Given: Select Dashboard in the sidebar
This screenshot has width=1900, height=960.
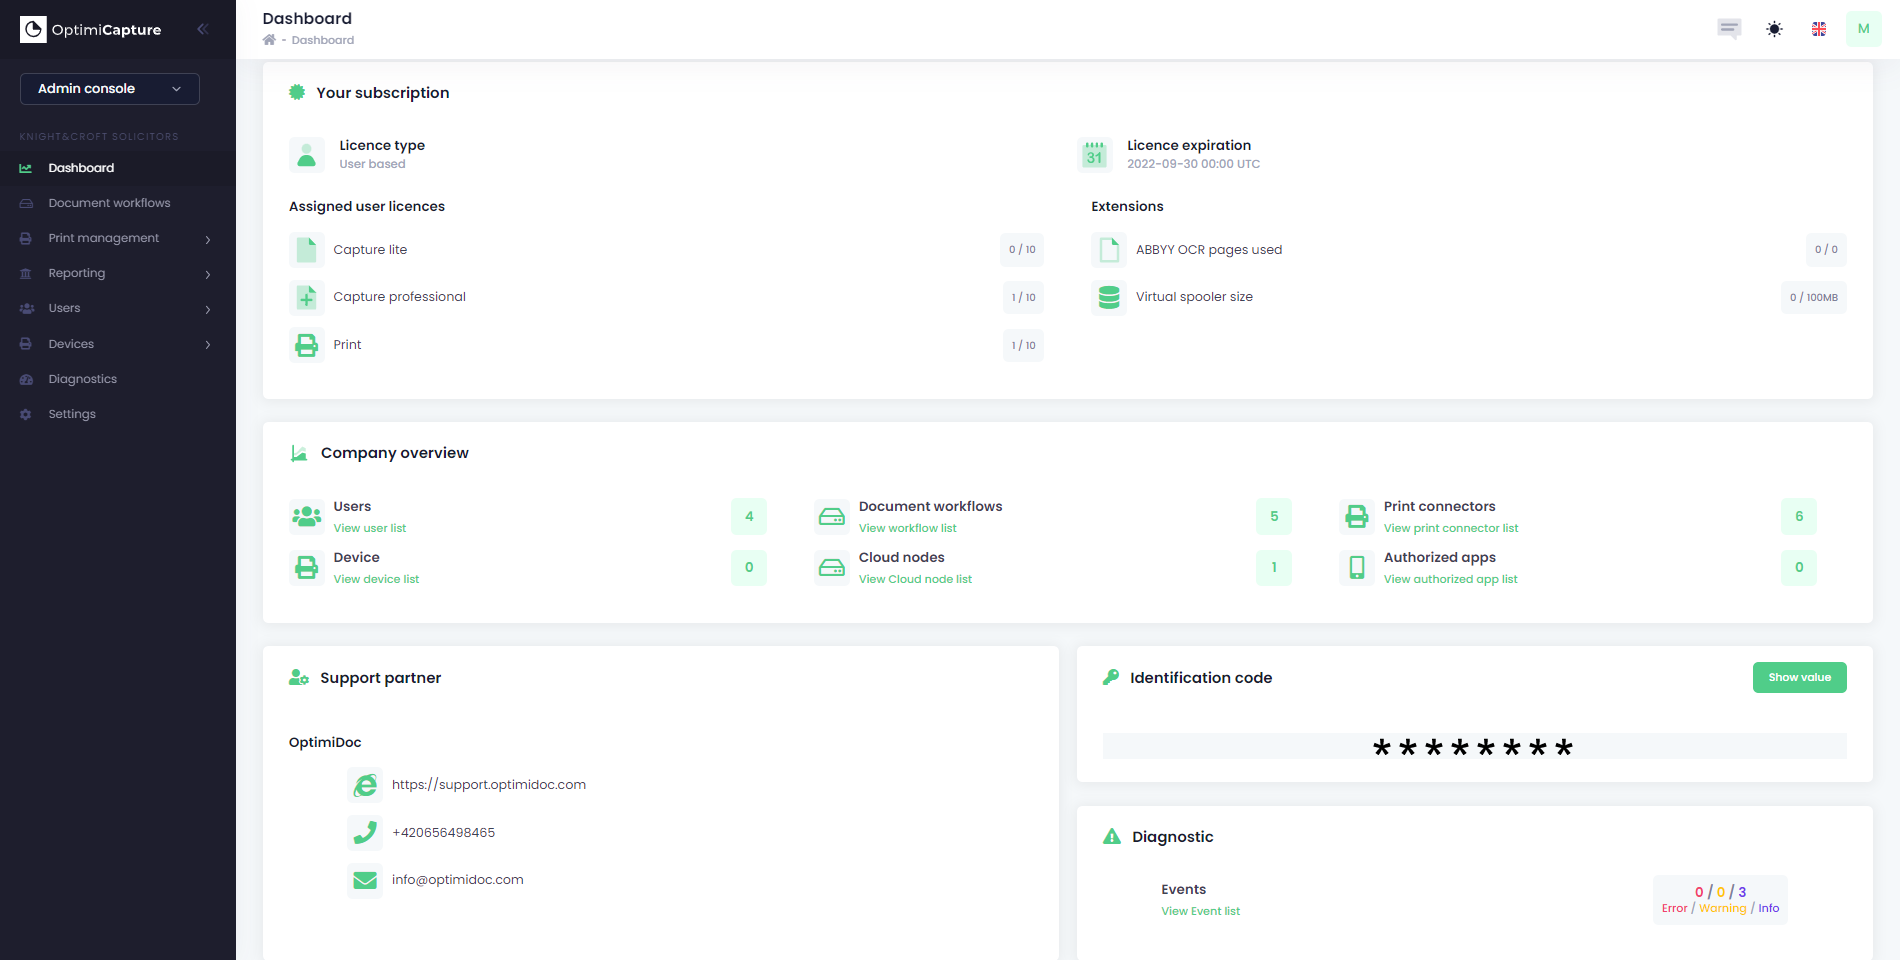Looking at the screenshot, I should pos(118,168).
